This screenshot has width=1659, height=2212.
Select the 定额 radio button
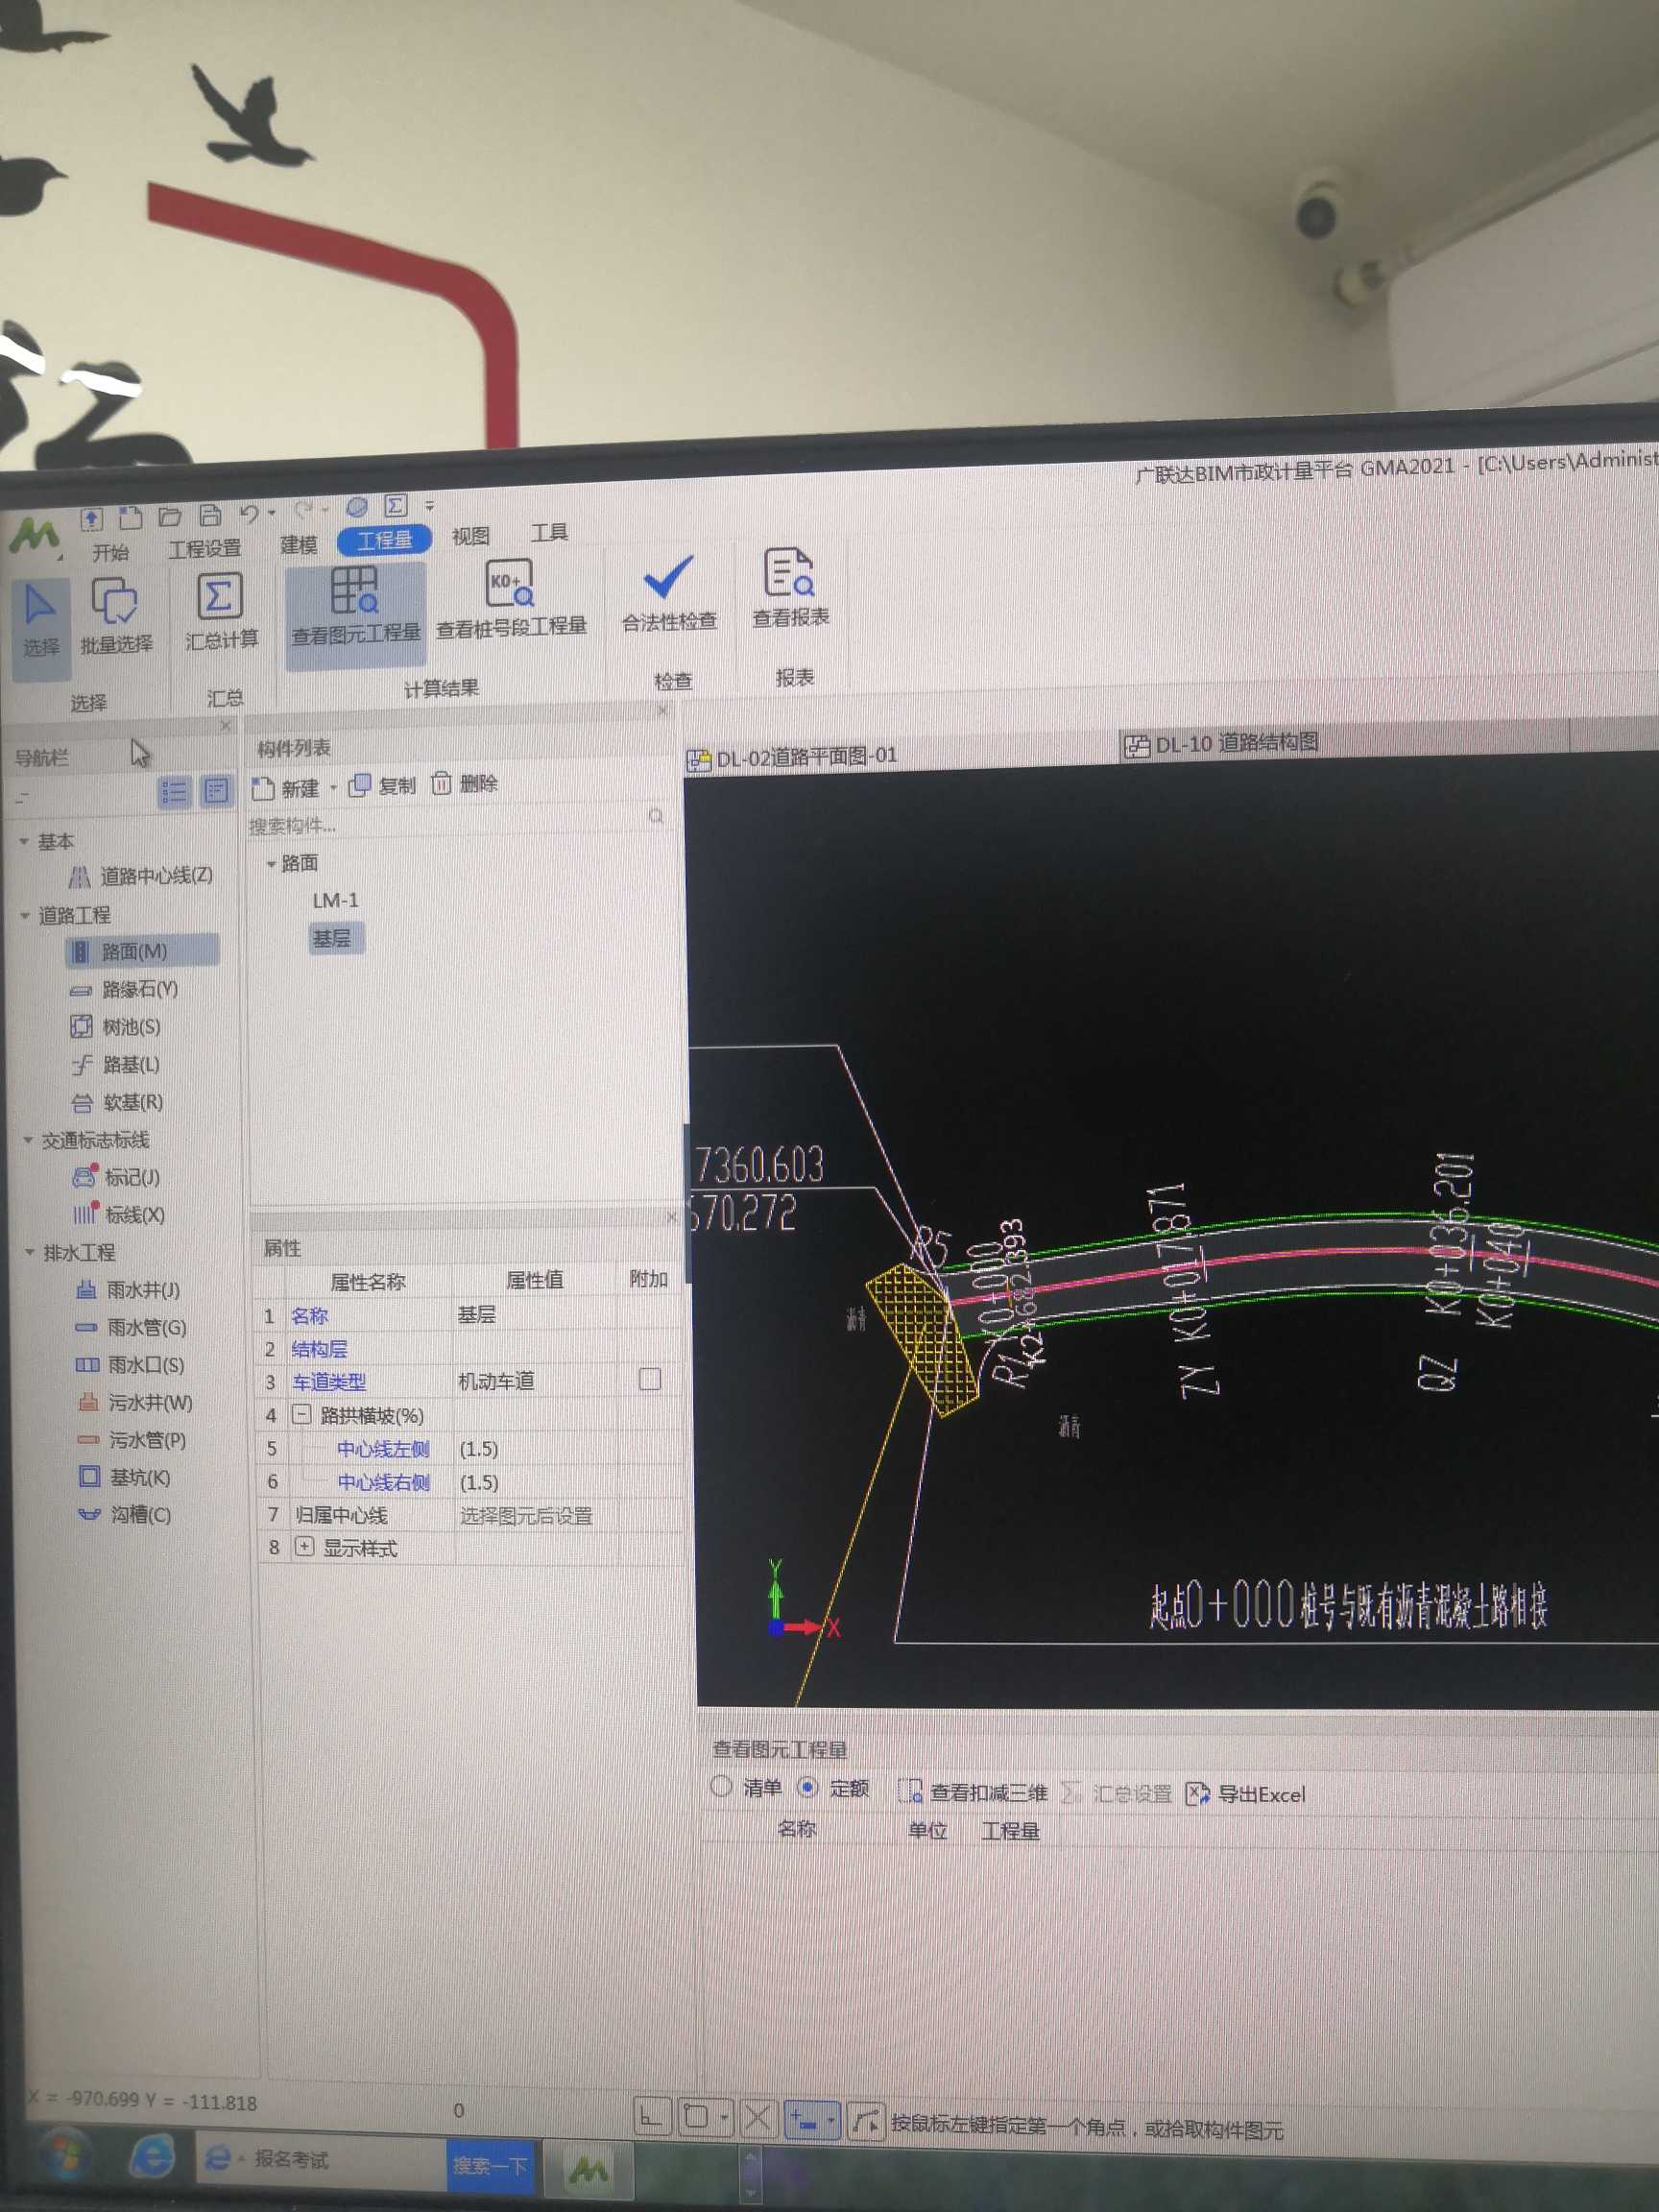808,1787
